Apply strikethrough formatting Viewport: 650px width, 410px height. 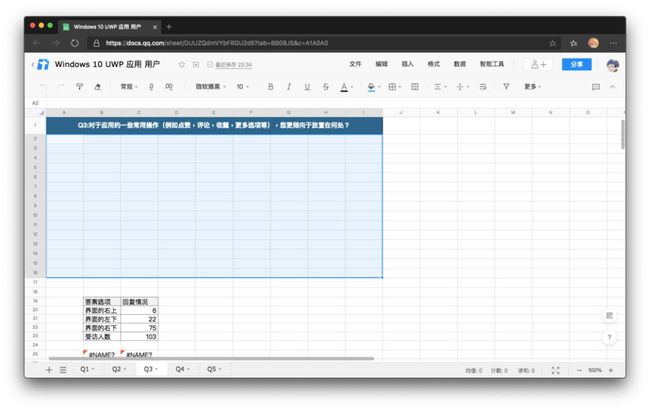[x=326, y=87]
